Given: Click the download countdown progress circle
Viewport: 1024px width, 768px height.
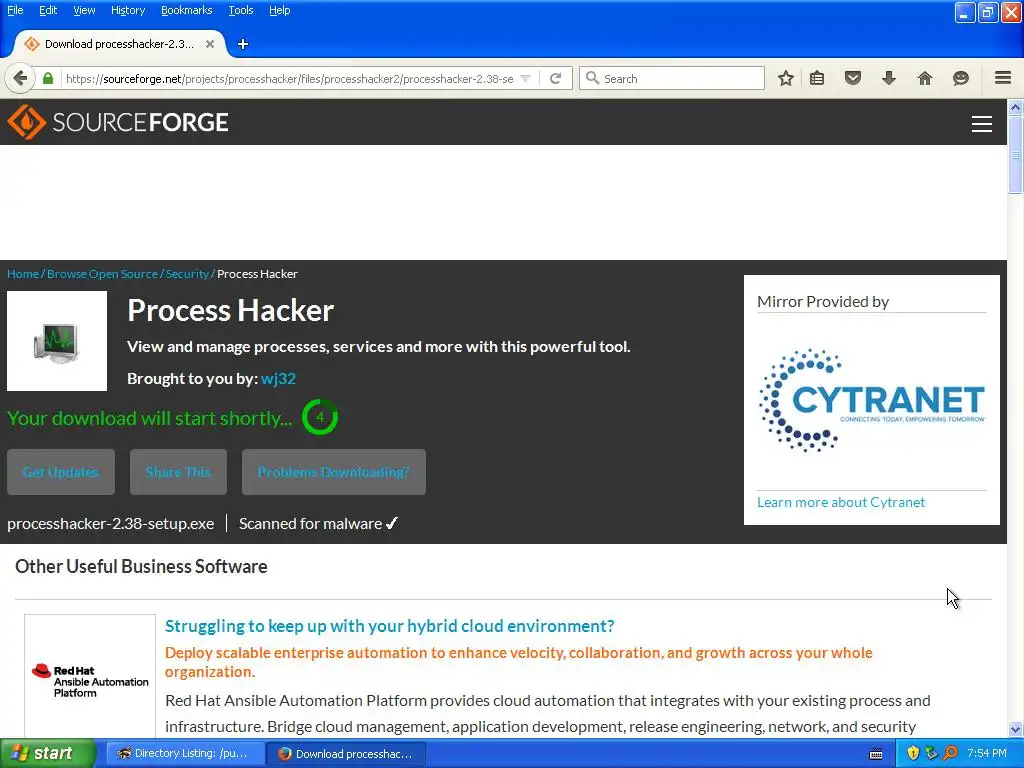Looking at the screenshot, I should point(319,417).
